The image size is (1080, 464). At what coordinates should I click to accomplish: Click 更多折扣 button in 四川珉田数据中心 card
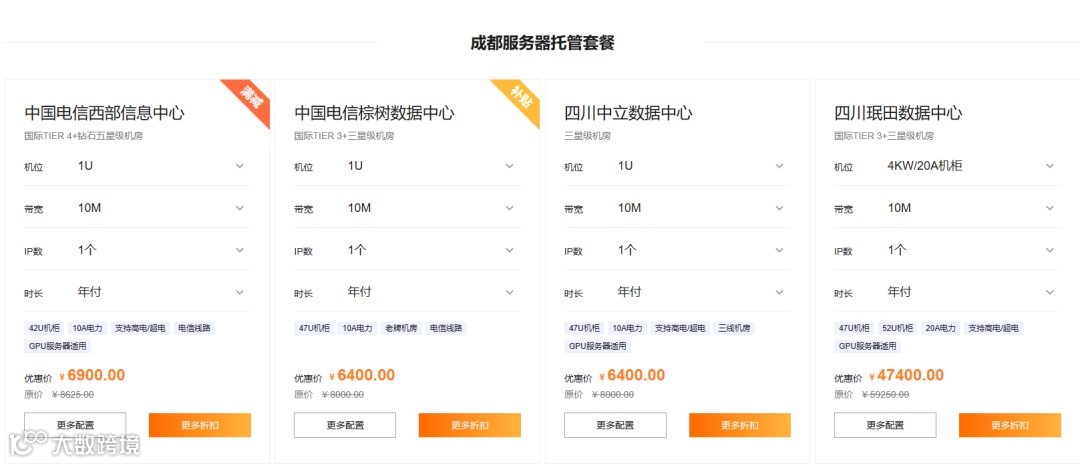[x=1010, y=425]
